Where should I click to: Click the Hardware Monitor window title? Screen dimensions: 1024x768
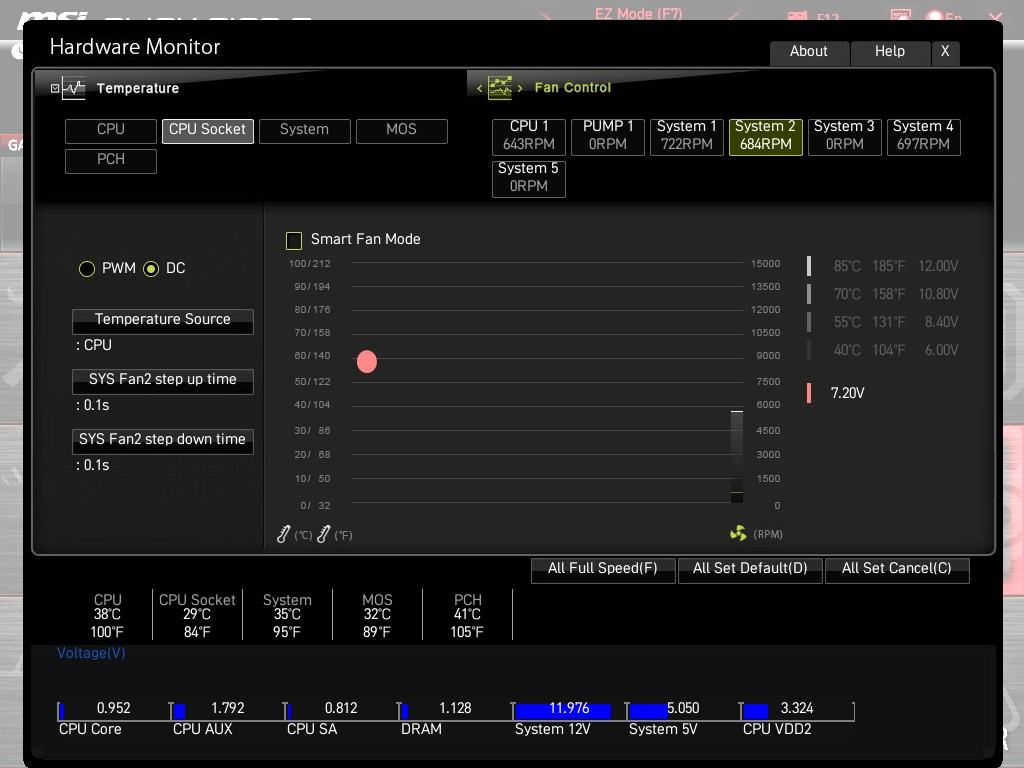135,46
